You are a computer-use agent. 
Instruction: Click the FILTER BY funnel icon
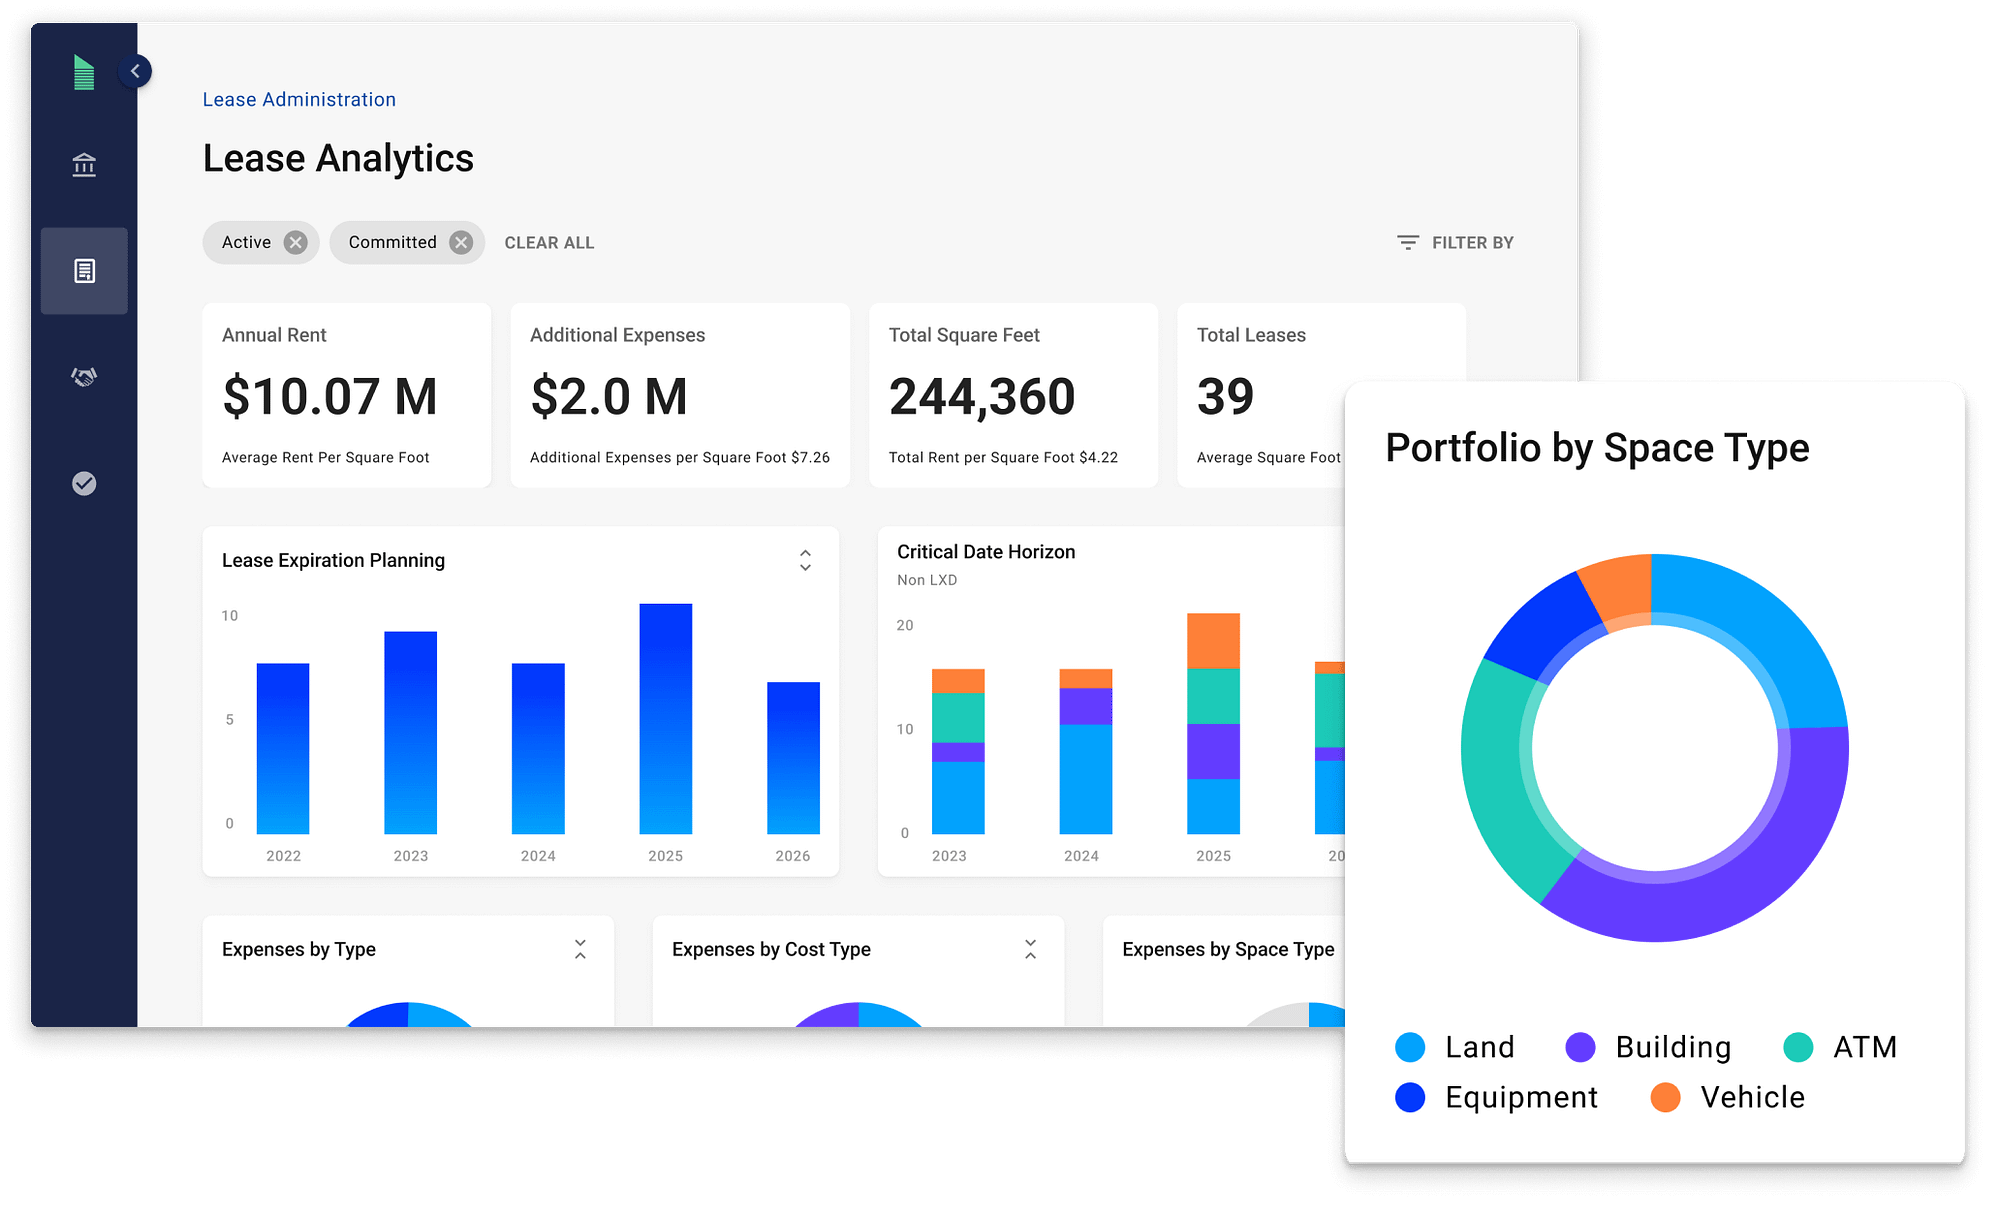click(x=1406, y=242)
